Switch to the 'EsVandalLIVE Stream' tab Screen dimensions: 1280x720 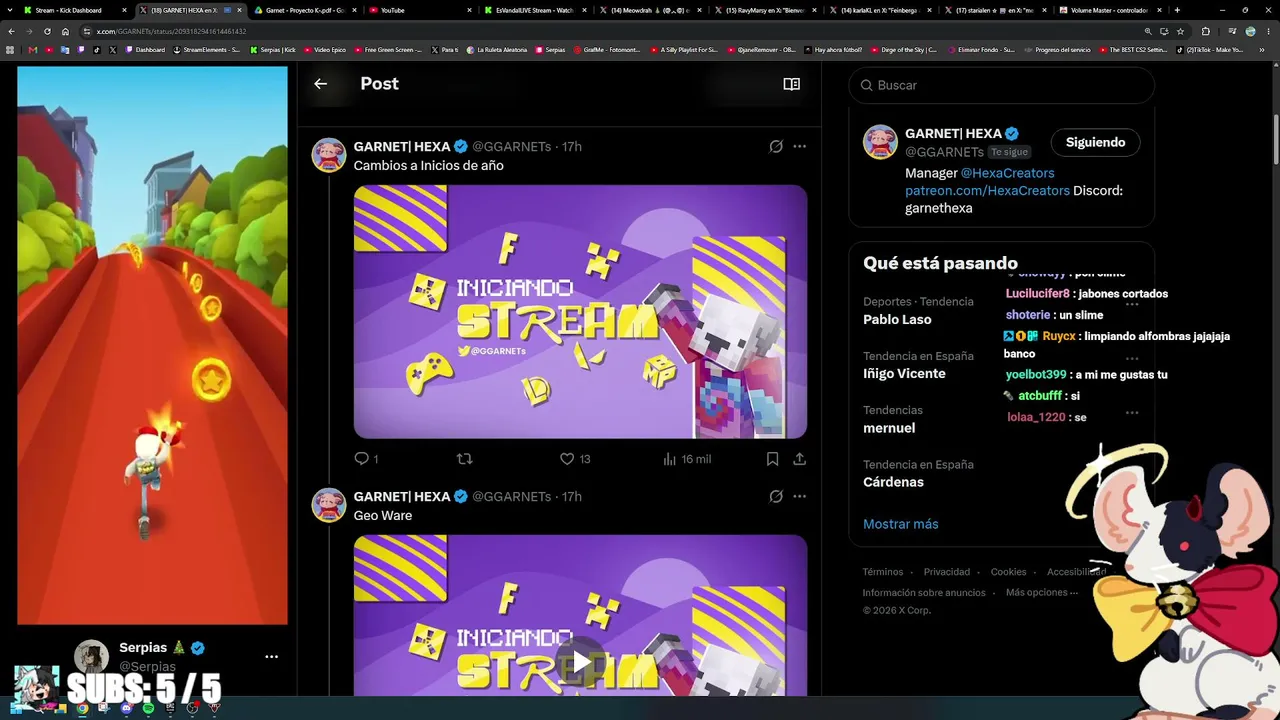pos(535,10)
